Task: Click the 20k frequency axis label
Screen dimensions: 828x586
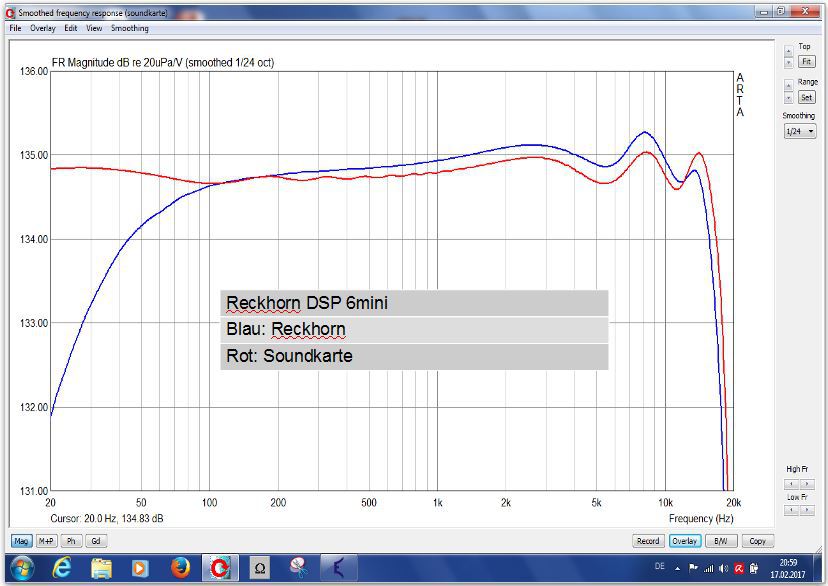Action: point(733,503)
